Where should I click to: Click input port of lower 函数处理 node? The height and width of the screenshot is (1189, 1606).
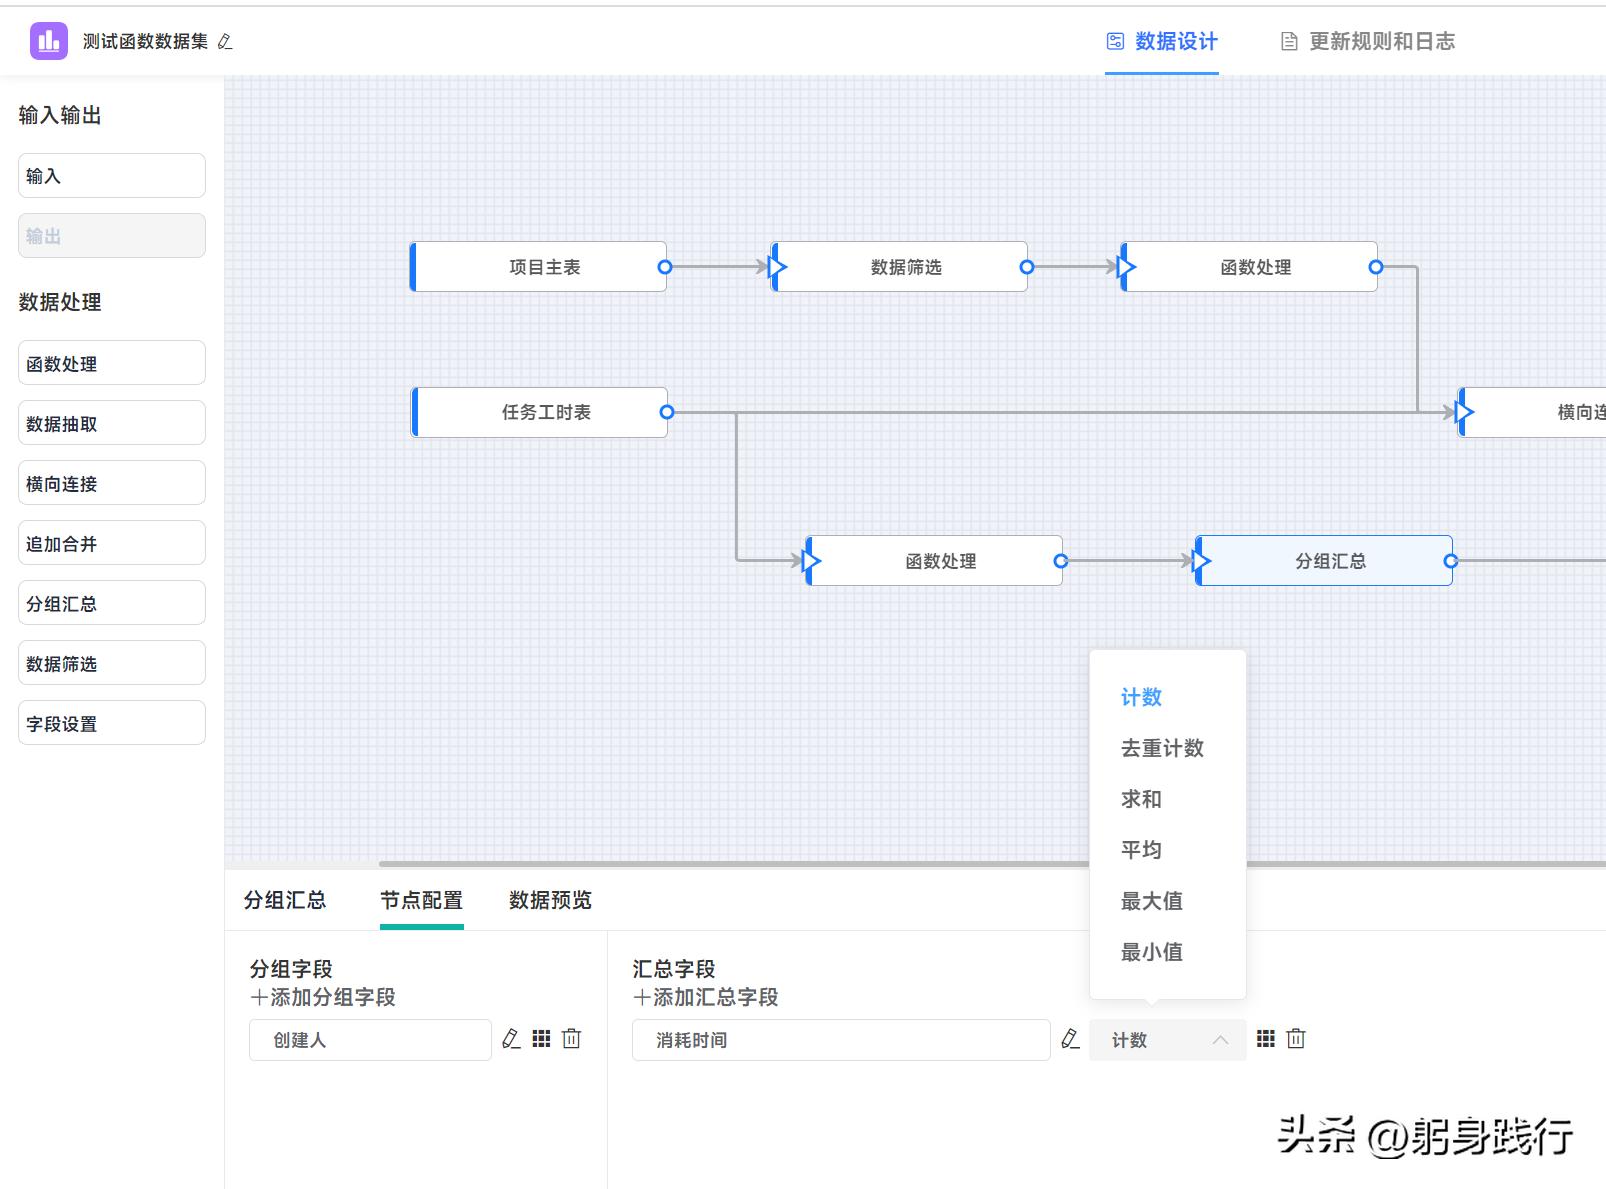812,561
